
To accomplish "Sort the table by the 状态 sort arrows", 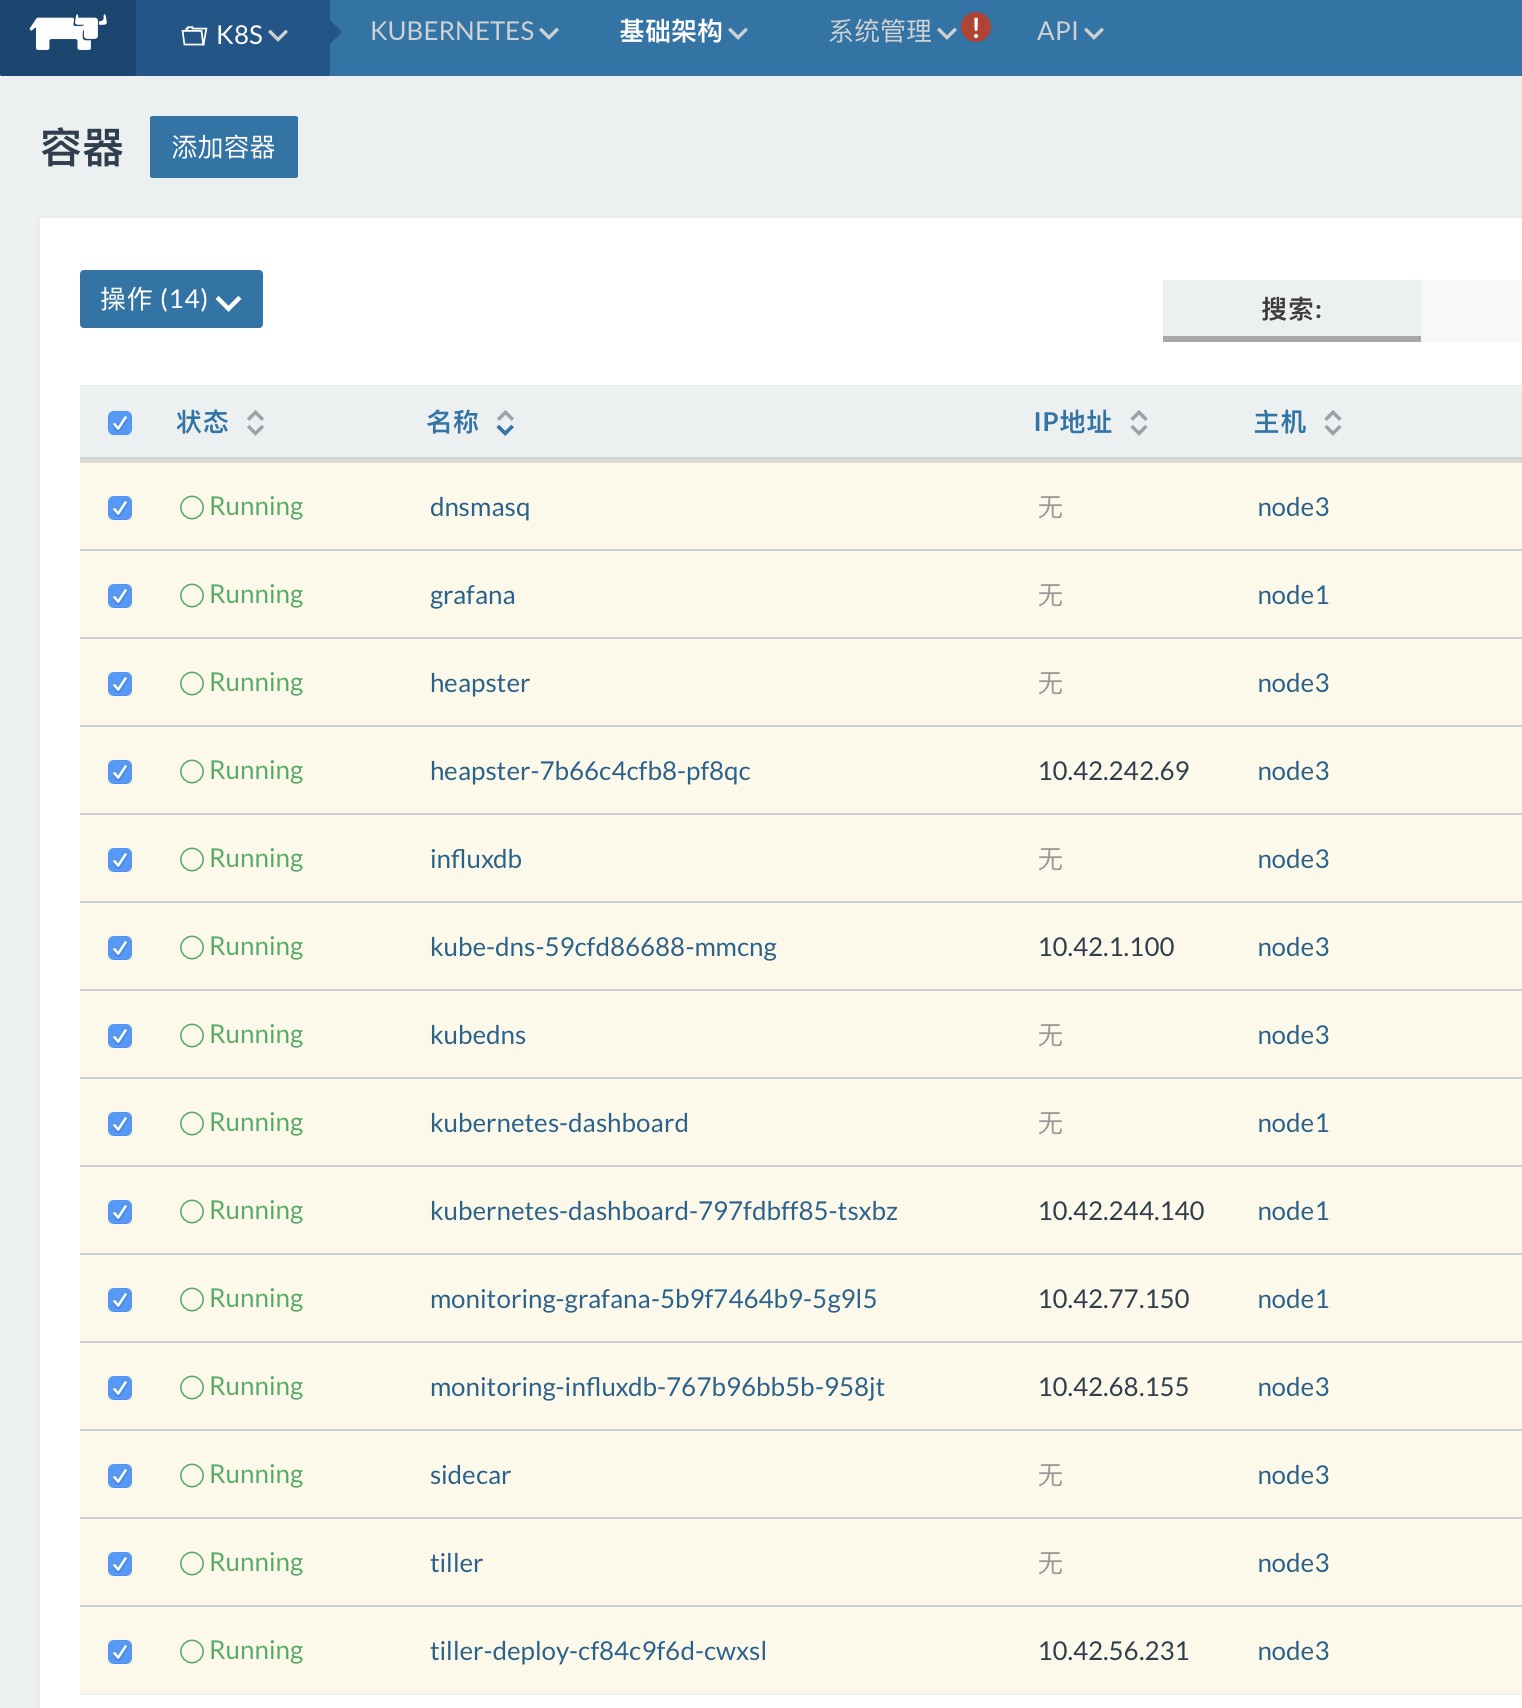I will pyautogui.click(x=256, y=423).
